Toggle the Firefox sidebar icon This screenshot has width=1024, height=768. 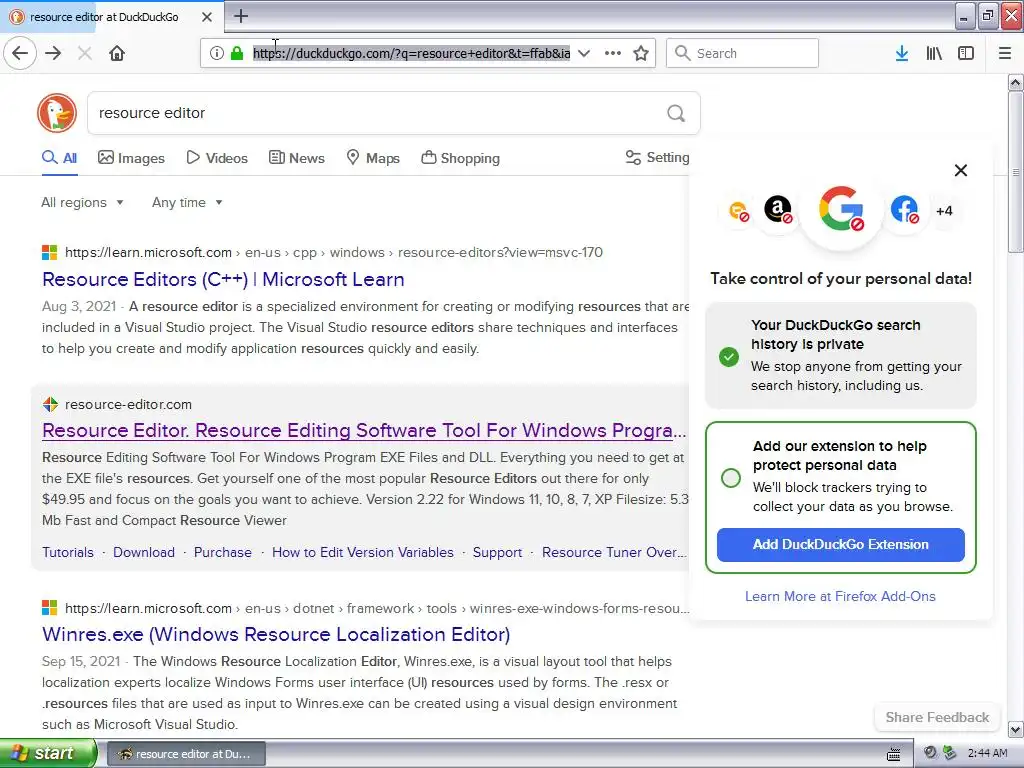pyautogui.click(x=966, y=53)
